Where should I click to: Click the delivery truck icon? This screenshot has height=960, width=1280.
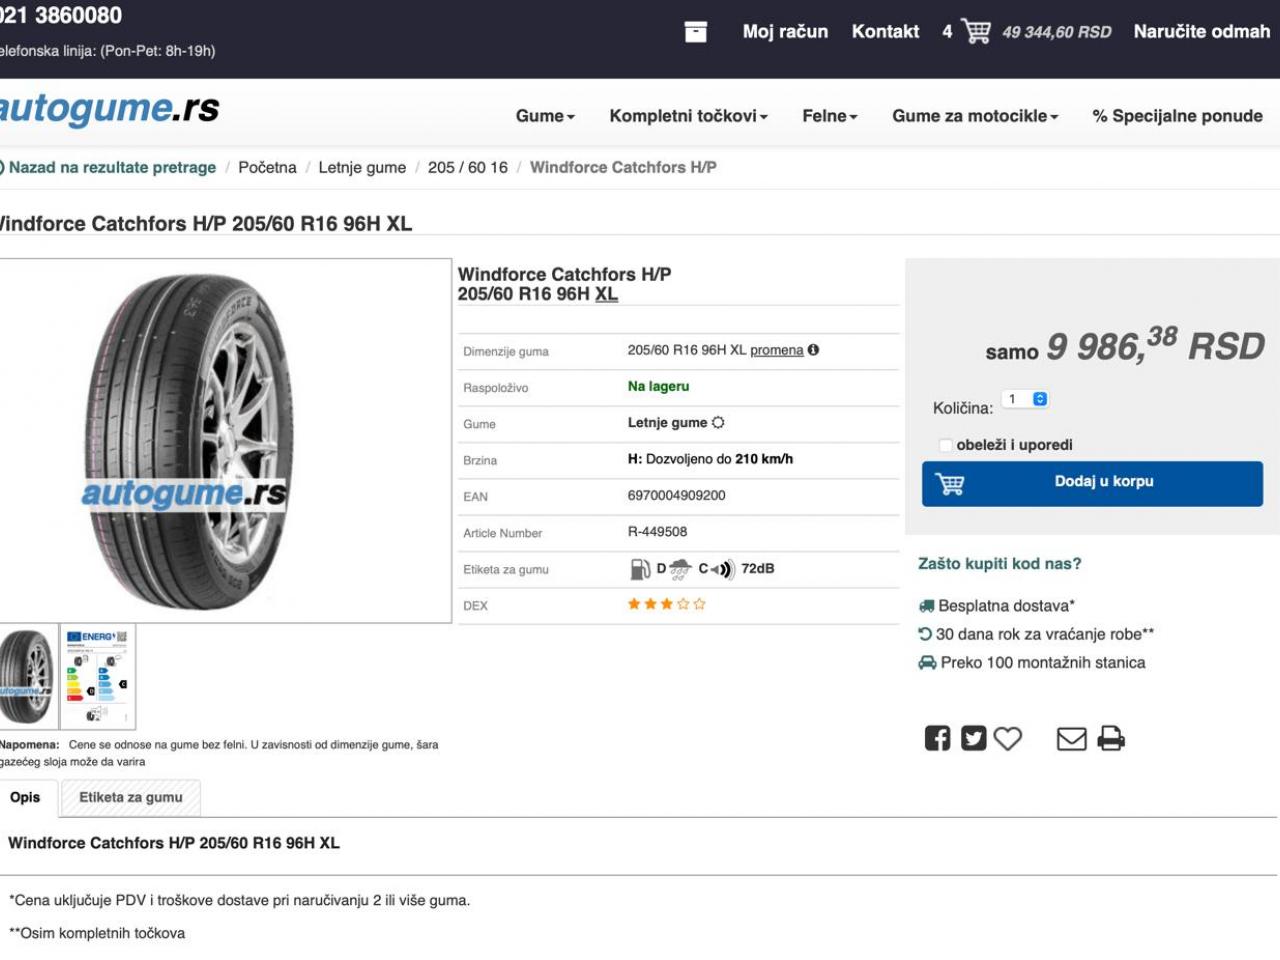click(927, 606)
